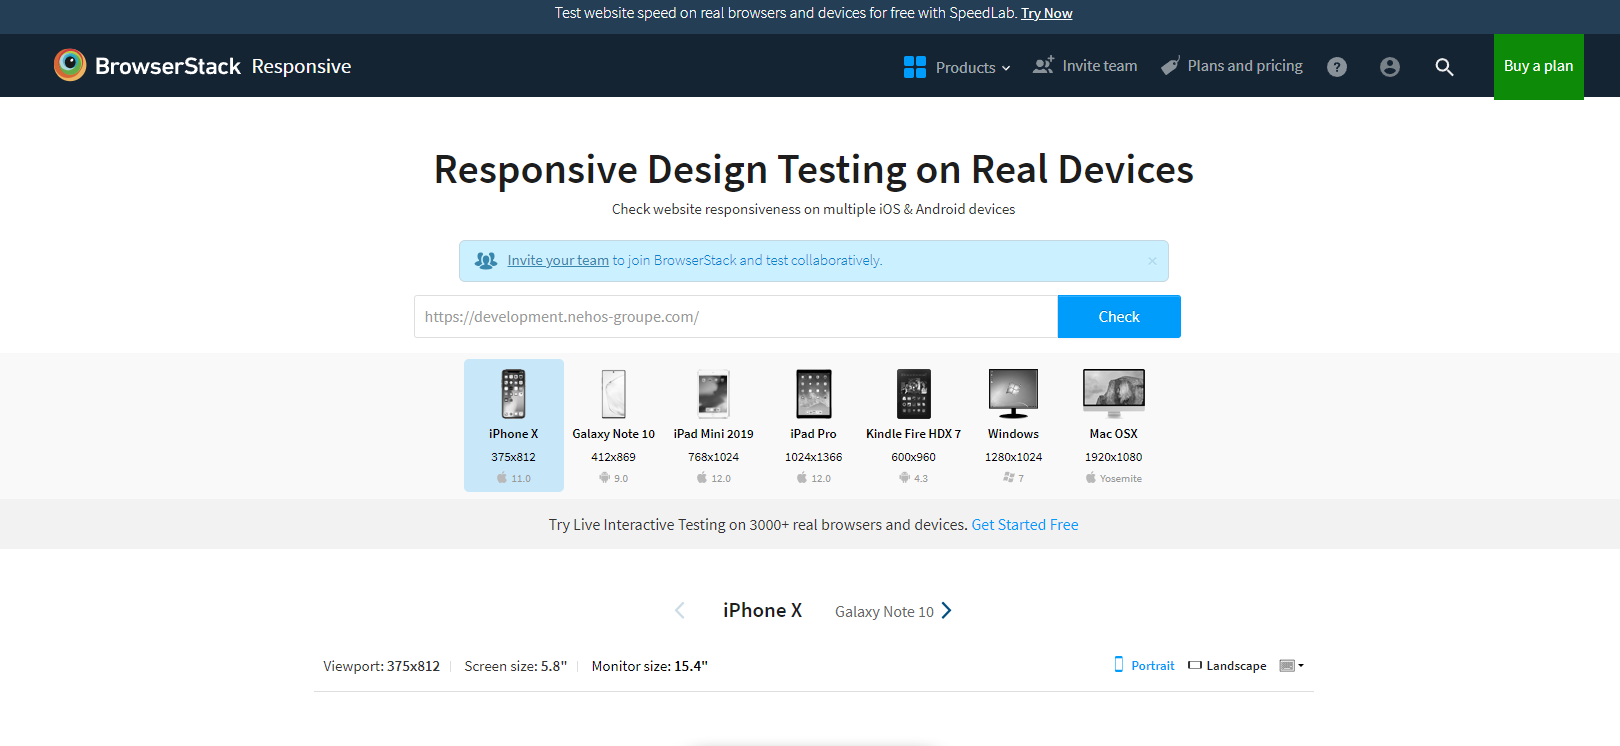This screenshot has height=746, width=1620.
Task: Dismiss the invite team banner
Action: (1152, 261)
